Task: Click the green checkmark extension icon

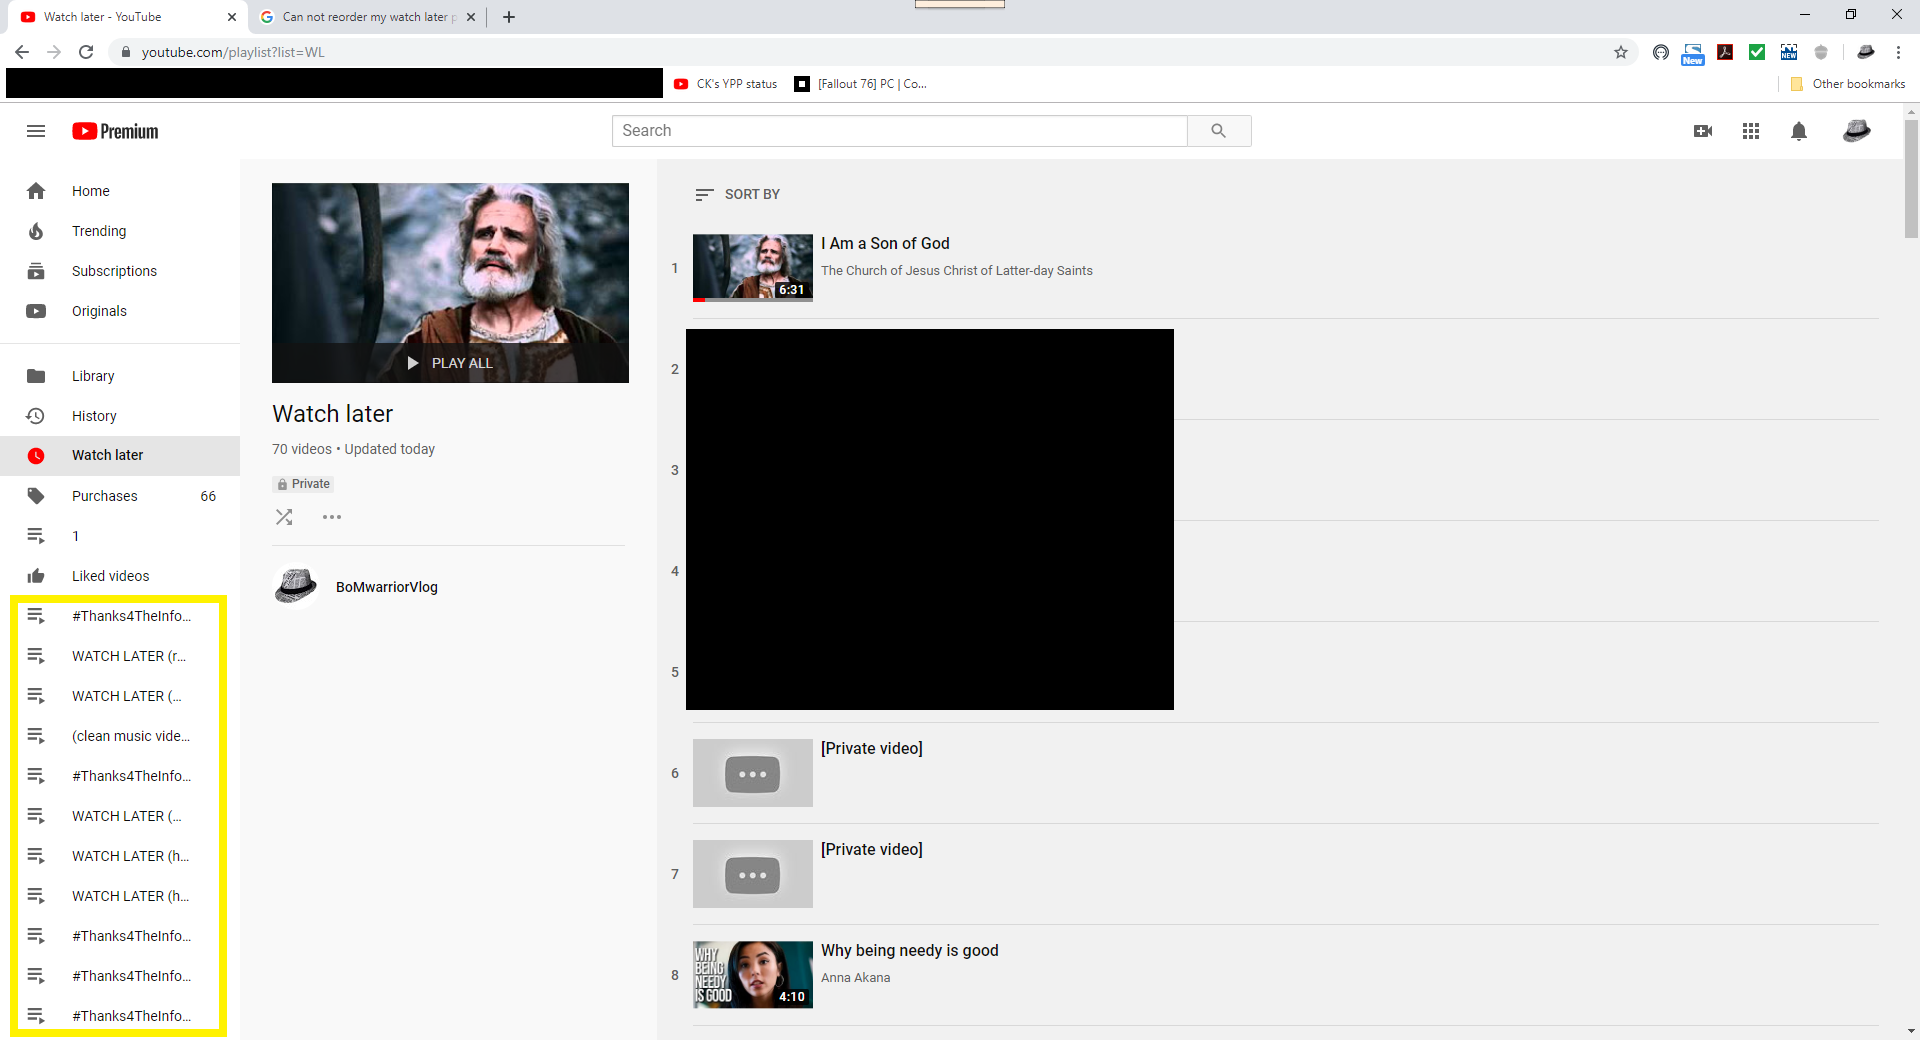Action: tap(1757, 52)
